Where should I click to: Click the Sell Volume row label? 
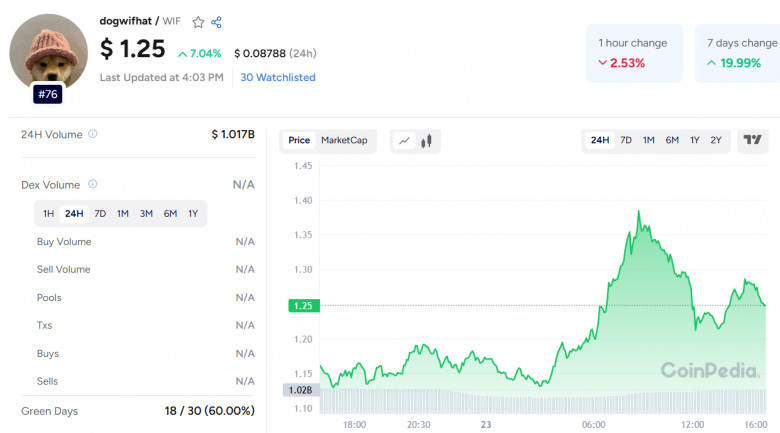63,270
